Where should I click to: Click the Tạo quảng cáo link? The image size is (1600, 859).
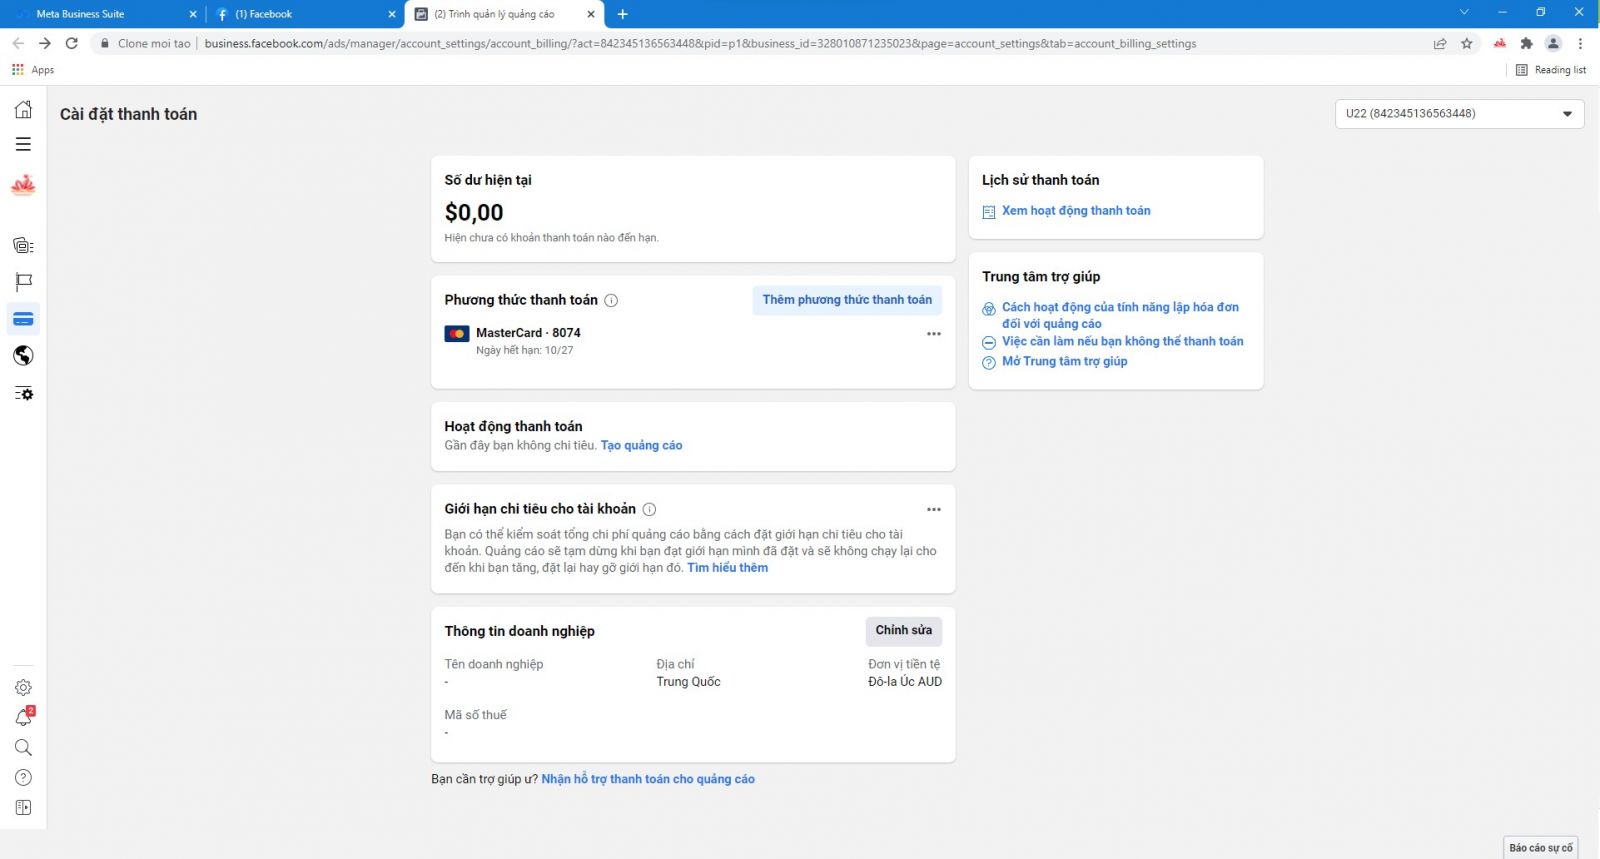[642, 446]
